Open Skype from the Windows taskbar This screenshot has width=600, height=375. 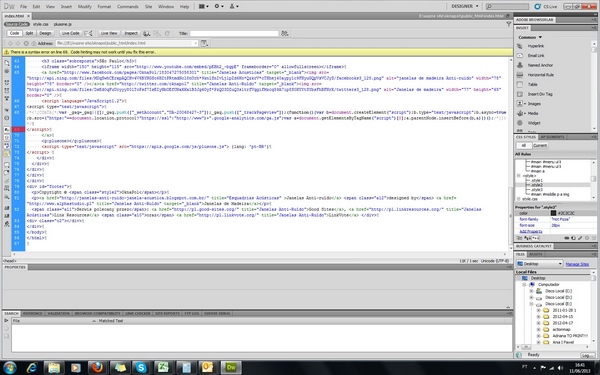click(x=141, y=368)
